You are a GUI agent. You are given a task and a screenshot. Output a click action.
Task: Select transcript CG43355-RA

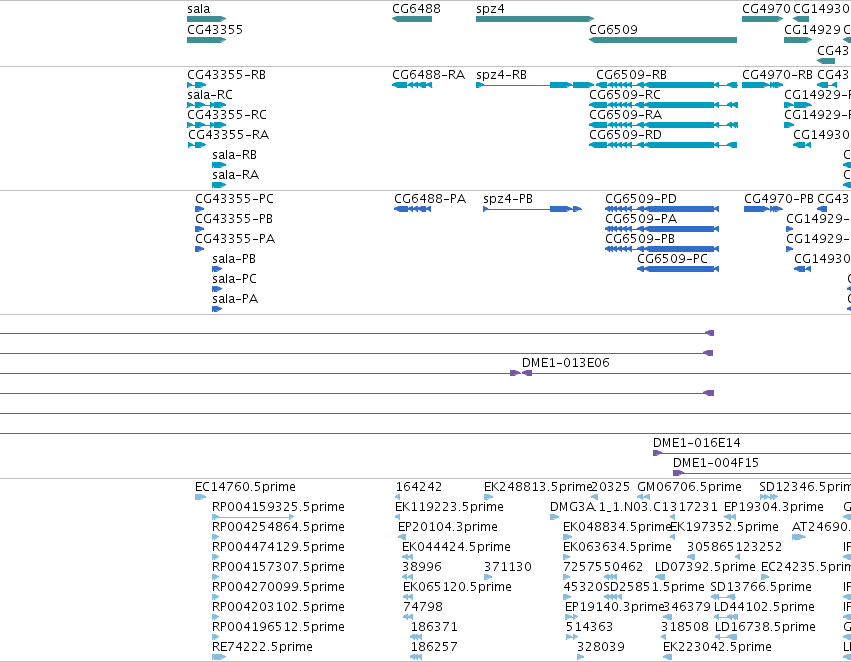click(197, 145)
